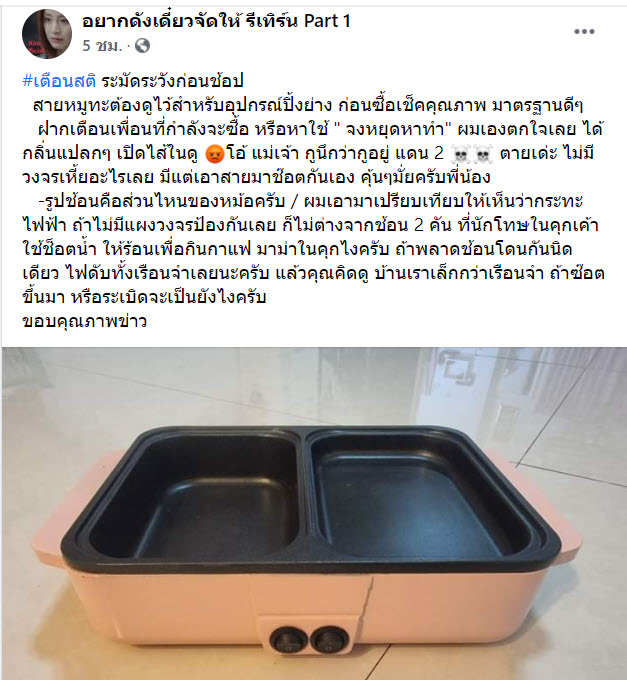Click the "ขอบคุณภาพข่าว" credit line
This screenshot has height=680, width=627.
tap(85, 321)
